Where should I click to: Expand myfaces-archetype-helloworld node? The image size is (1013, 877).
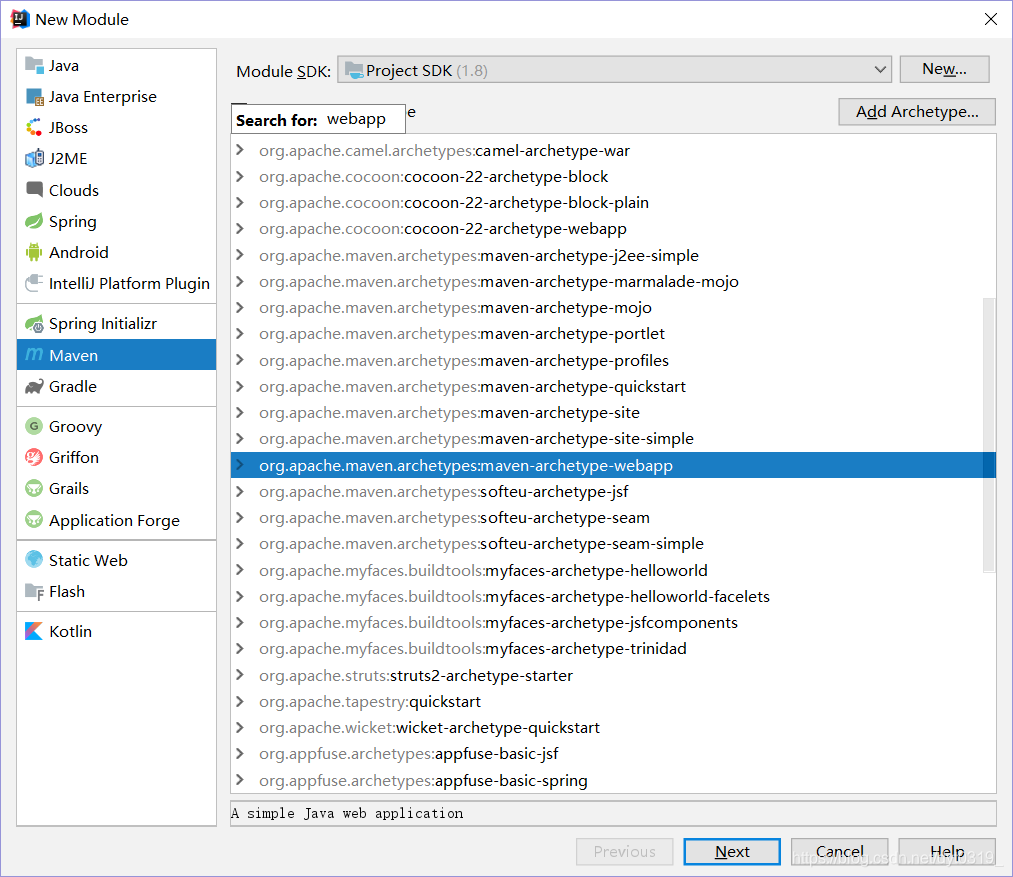pos(240,571)
